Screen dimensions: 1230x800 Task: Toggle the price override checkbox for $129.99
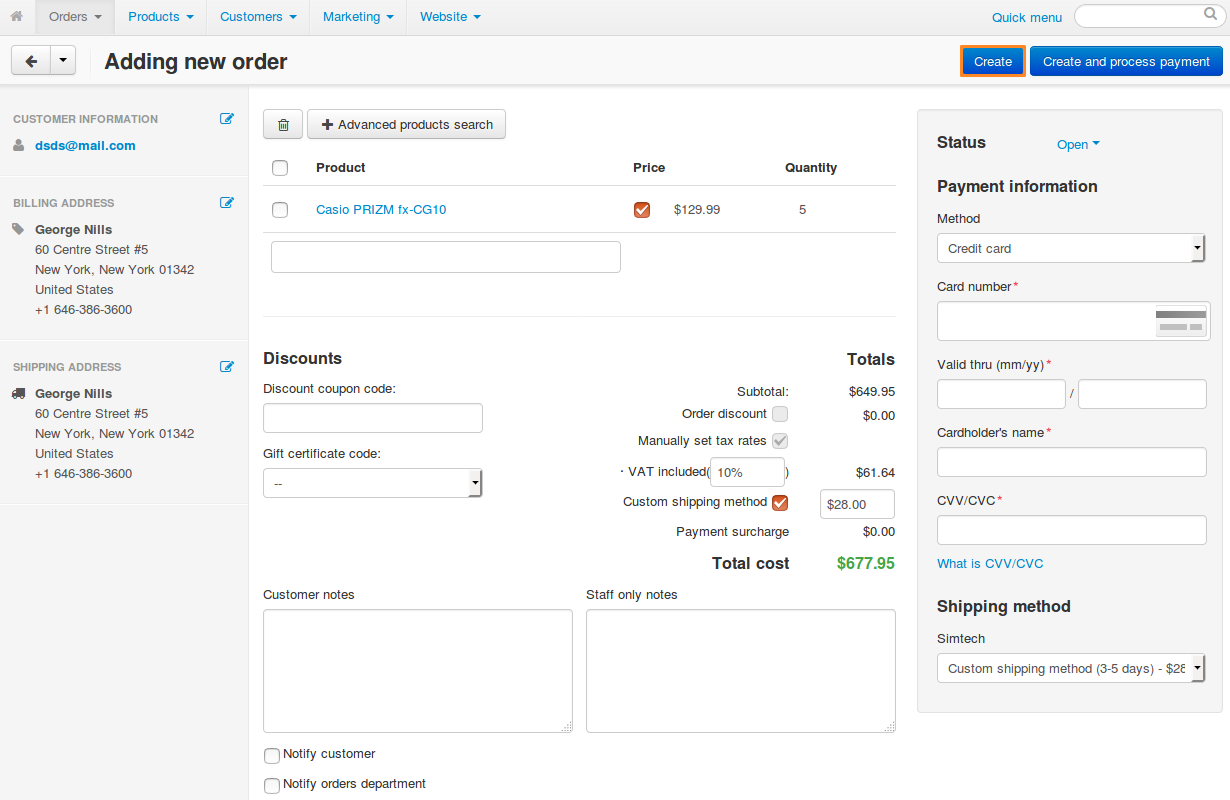click(642, 210)
